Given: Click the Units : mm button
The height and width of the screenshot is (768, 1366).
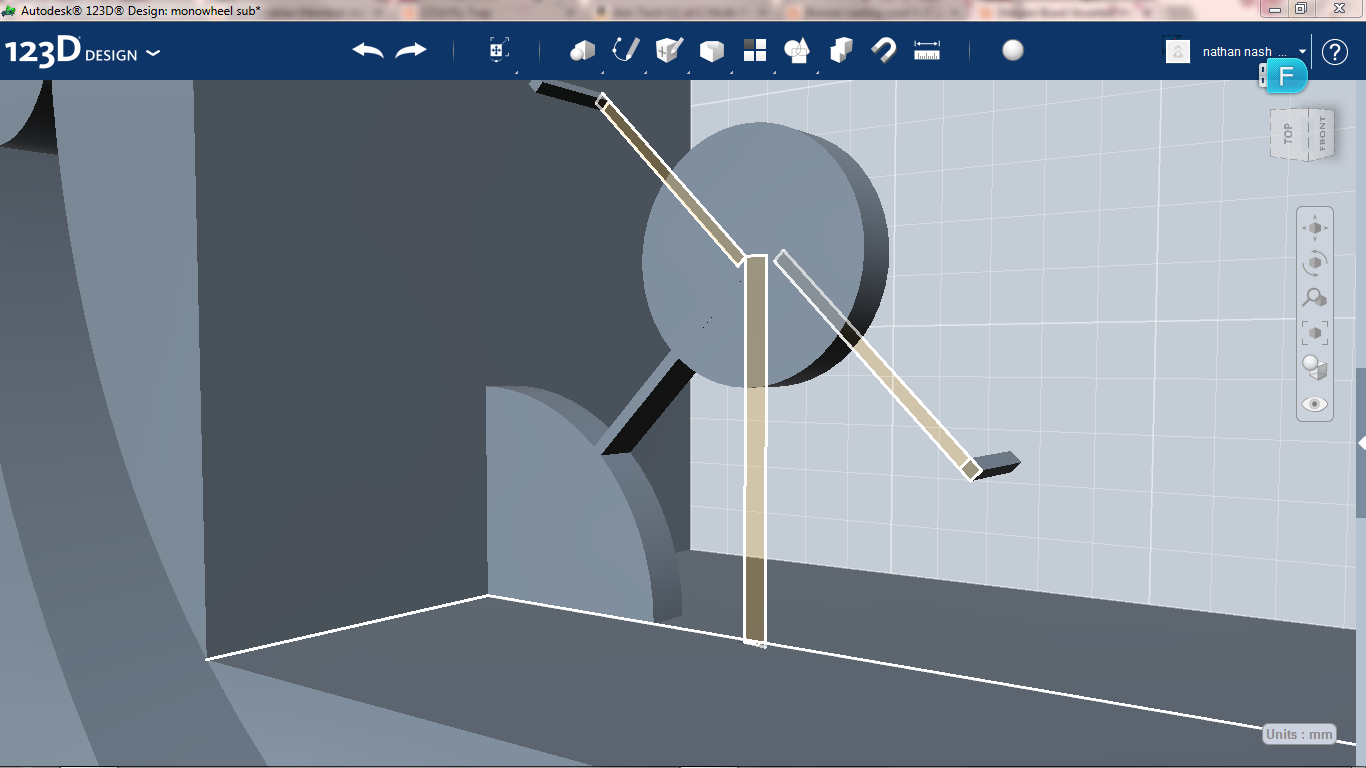Looking at the screenshot, I should coord(1299,734).
